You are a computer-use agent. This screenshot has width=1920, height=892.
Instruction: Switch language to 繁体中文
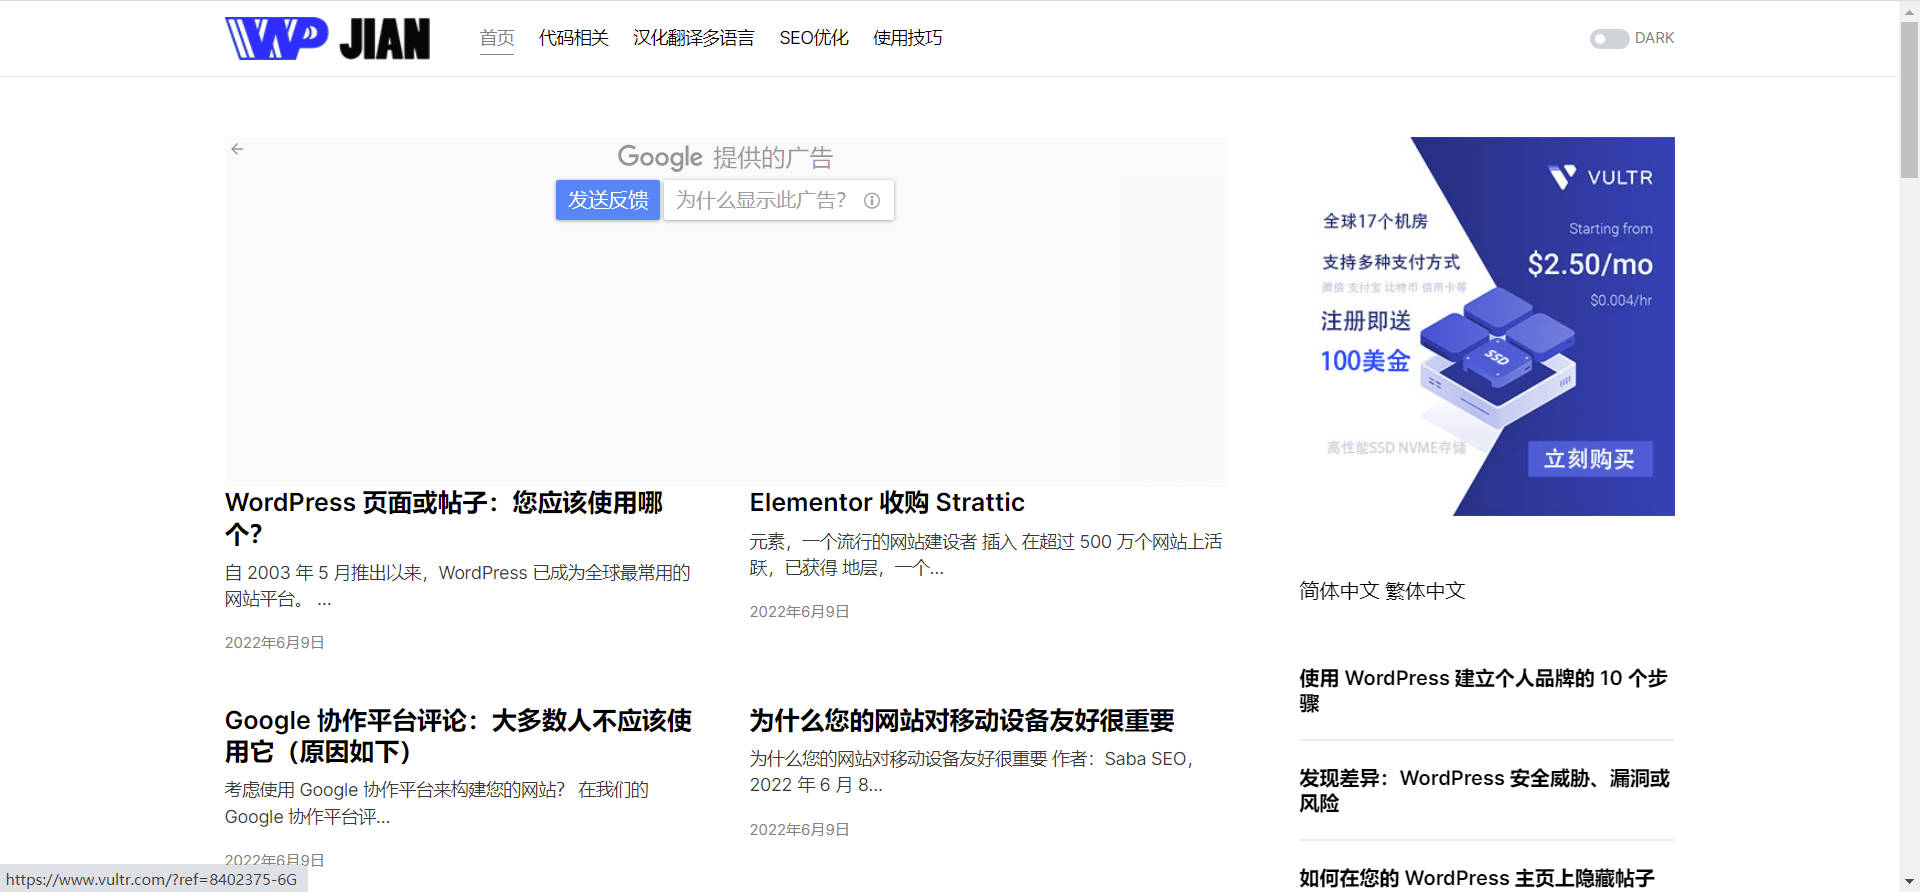point(1425,591)
